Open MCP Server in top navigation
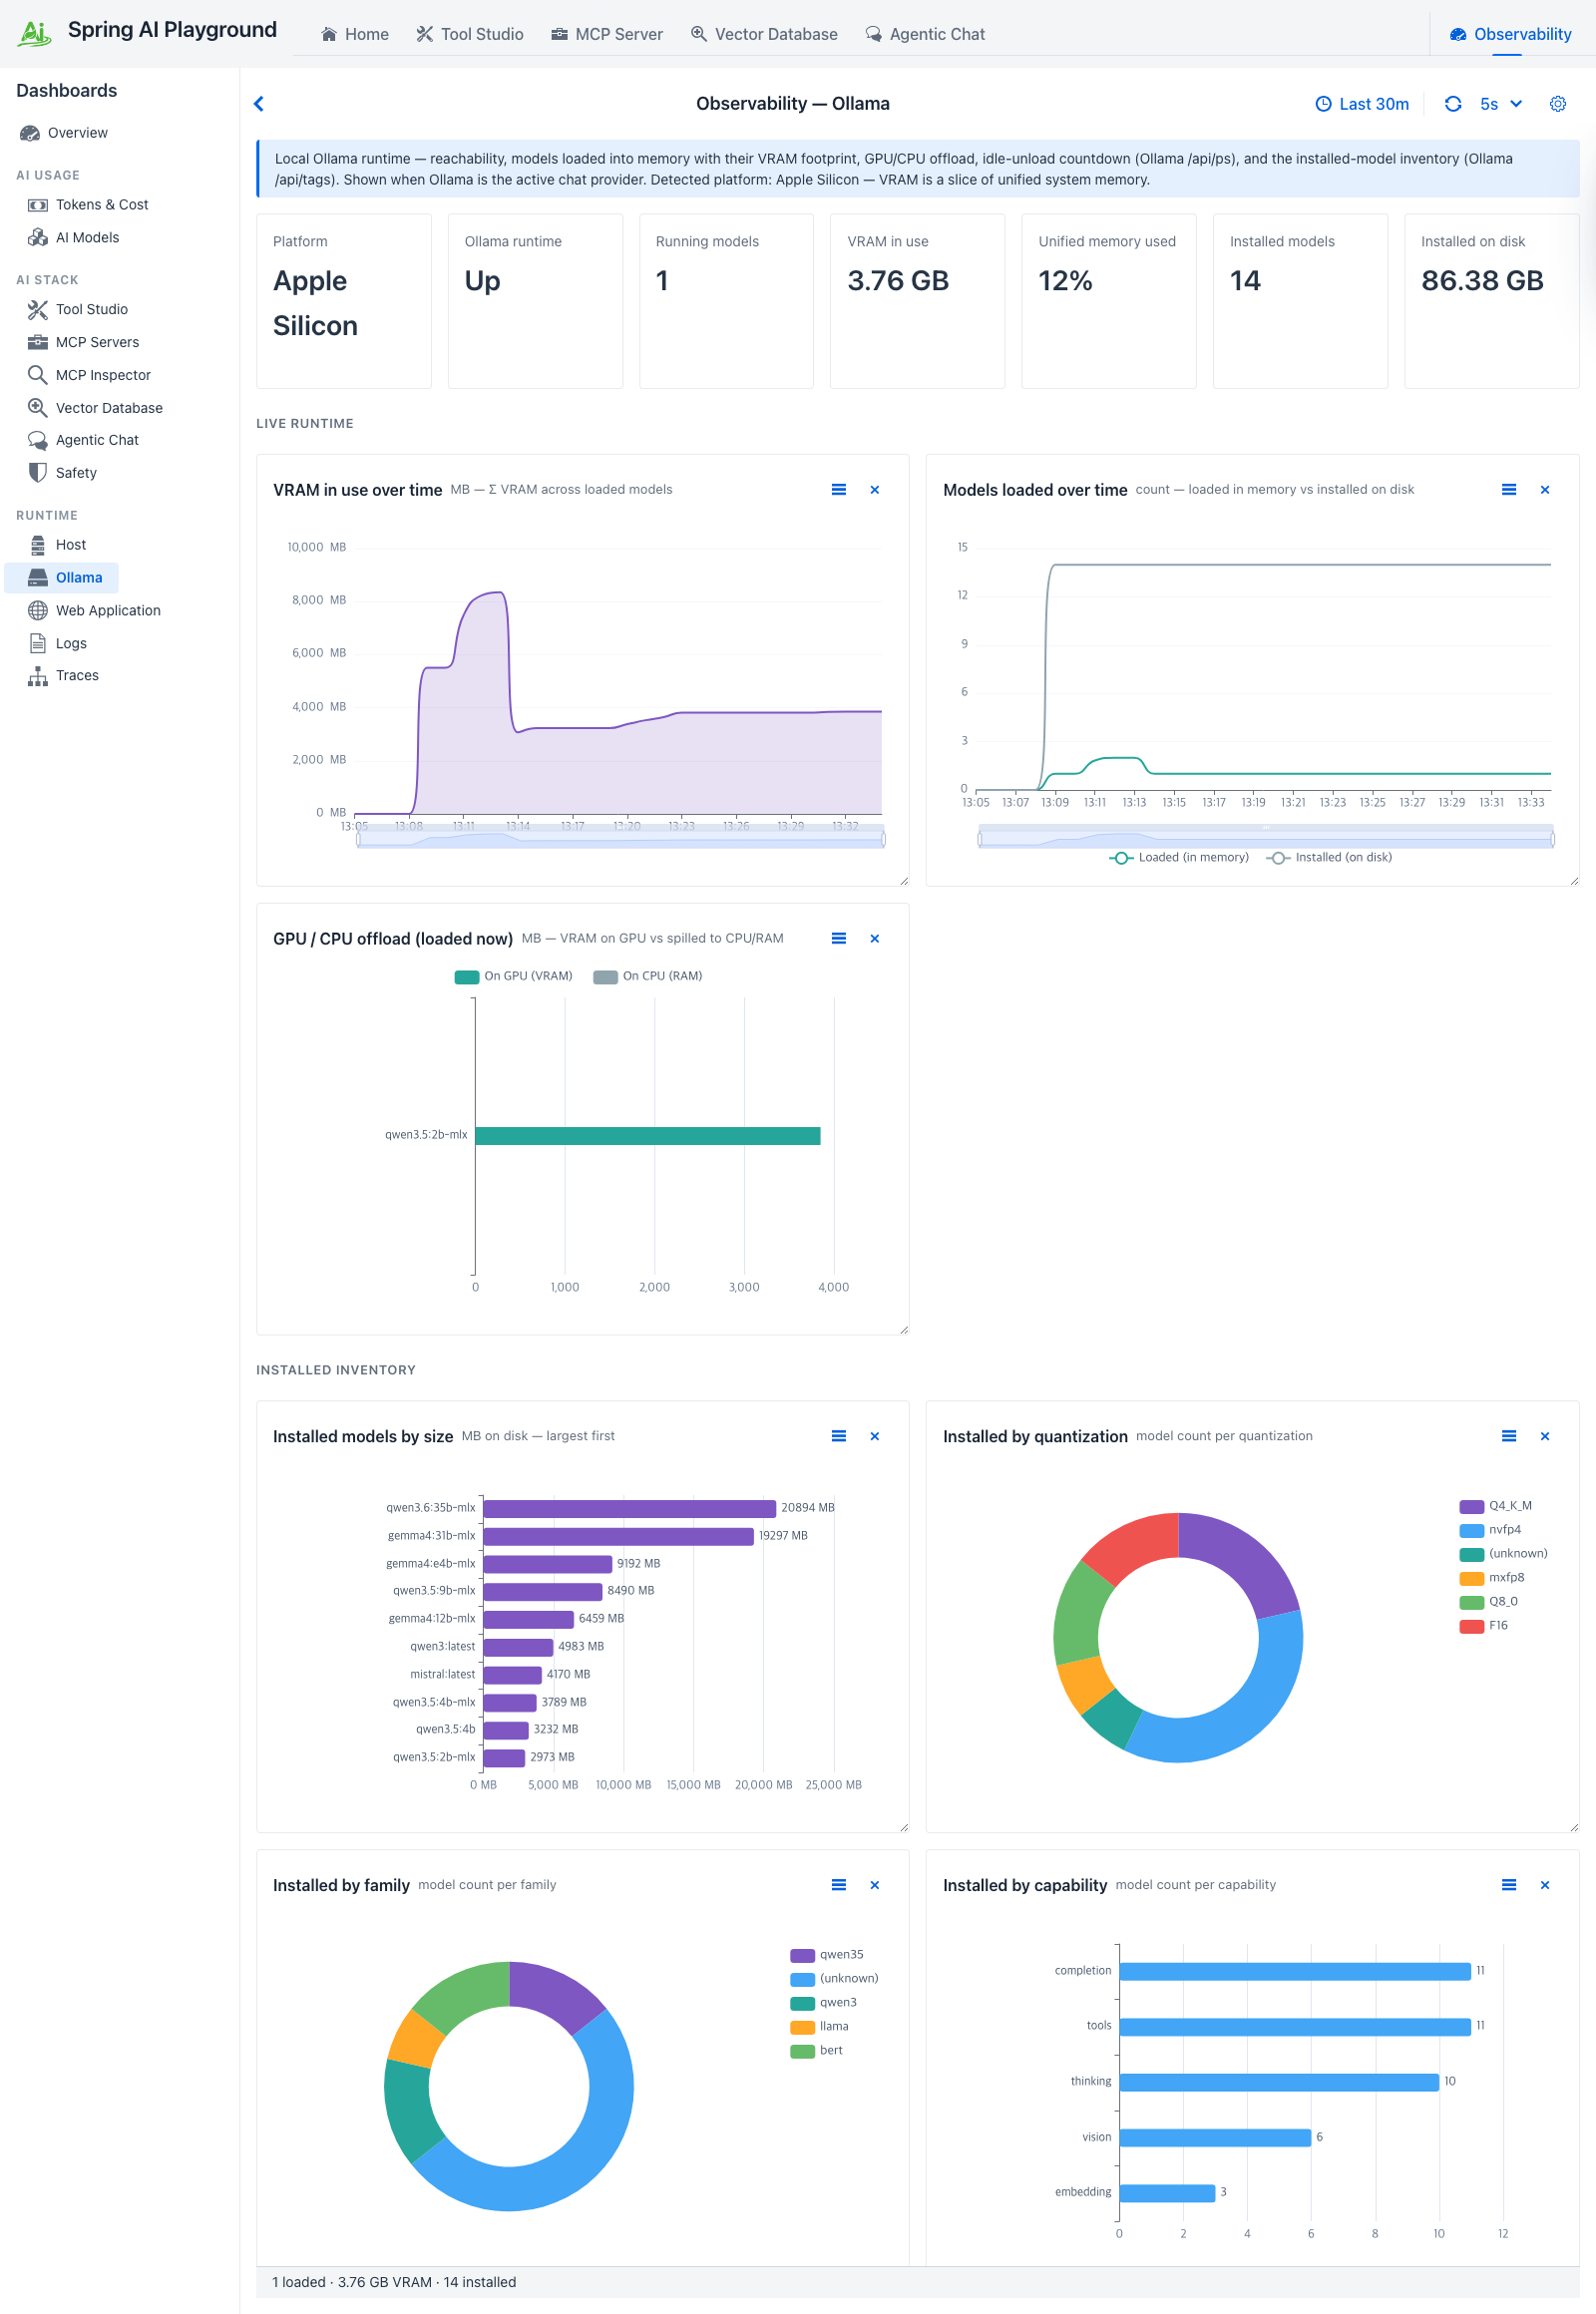 tap(607, 34)
